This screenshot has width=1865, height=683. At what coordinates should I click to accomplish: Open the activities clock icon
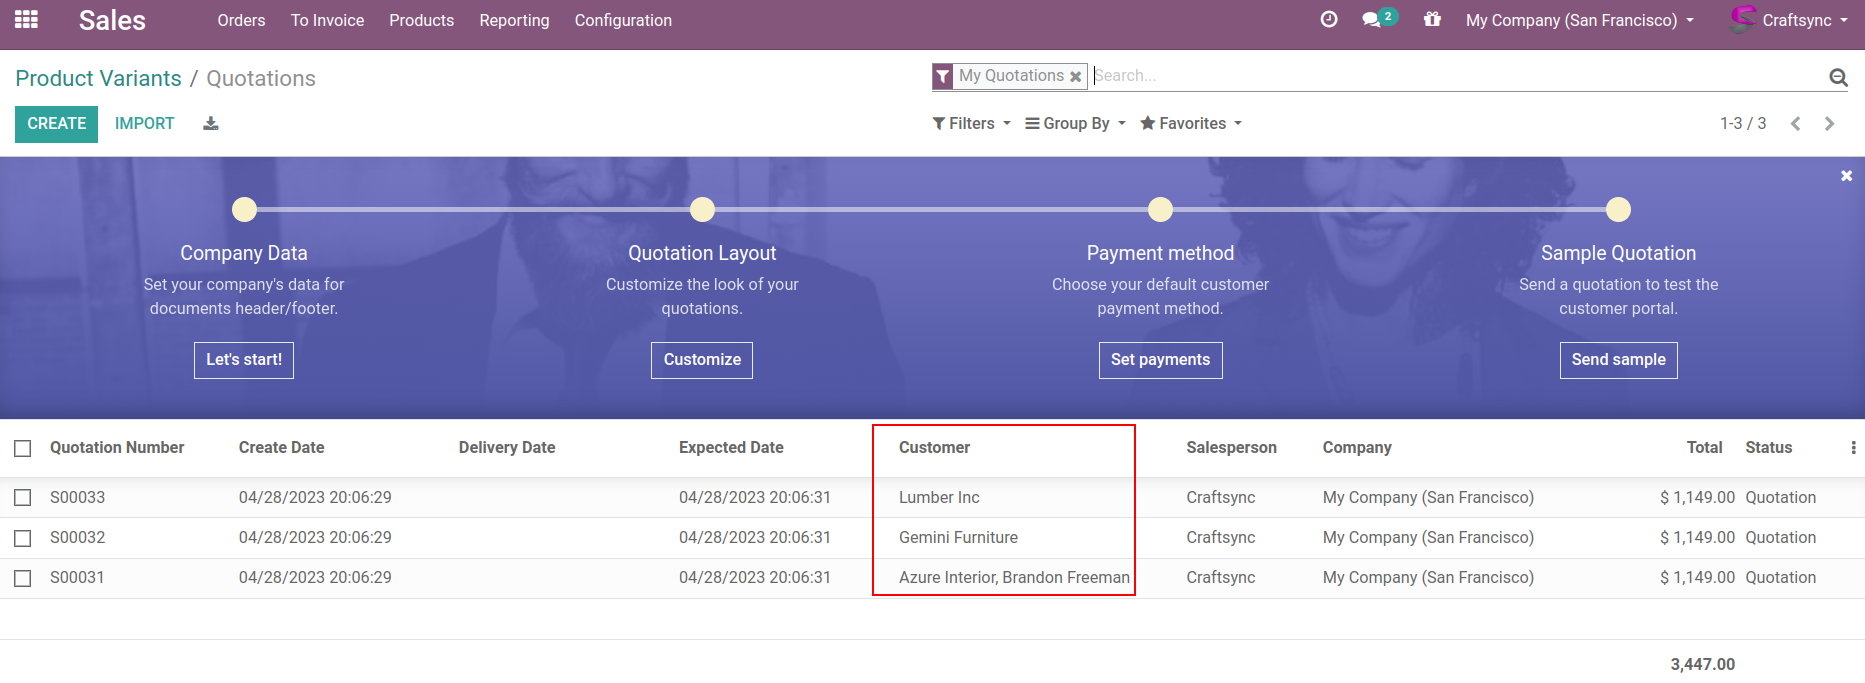pos(1328,19)
